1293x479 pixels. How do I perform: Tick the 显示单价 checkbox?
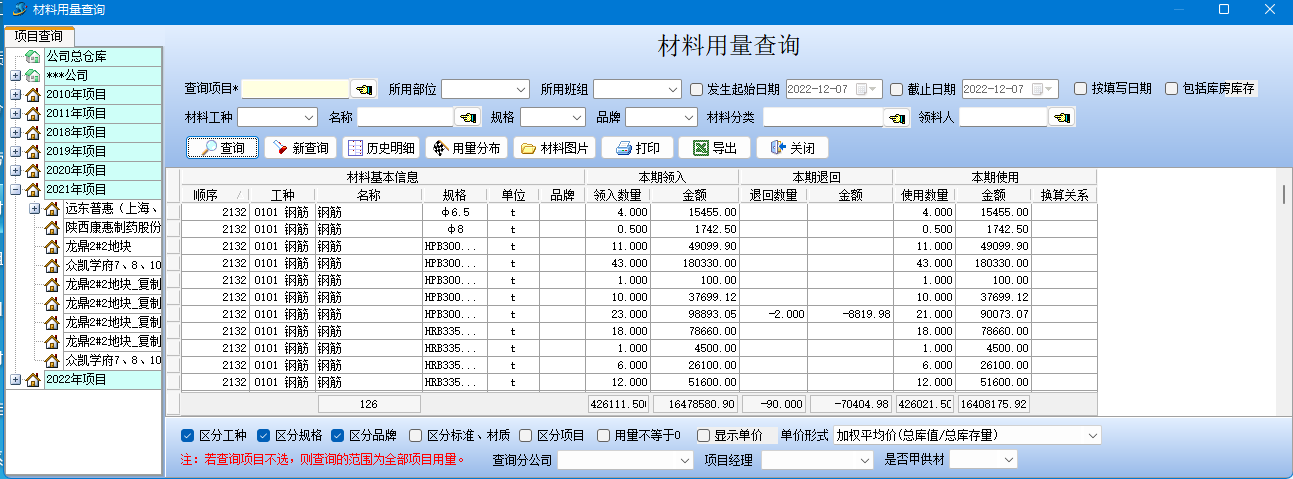click(704, 435)
